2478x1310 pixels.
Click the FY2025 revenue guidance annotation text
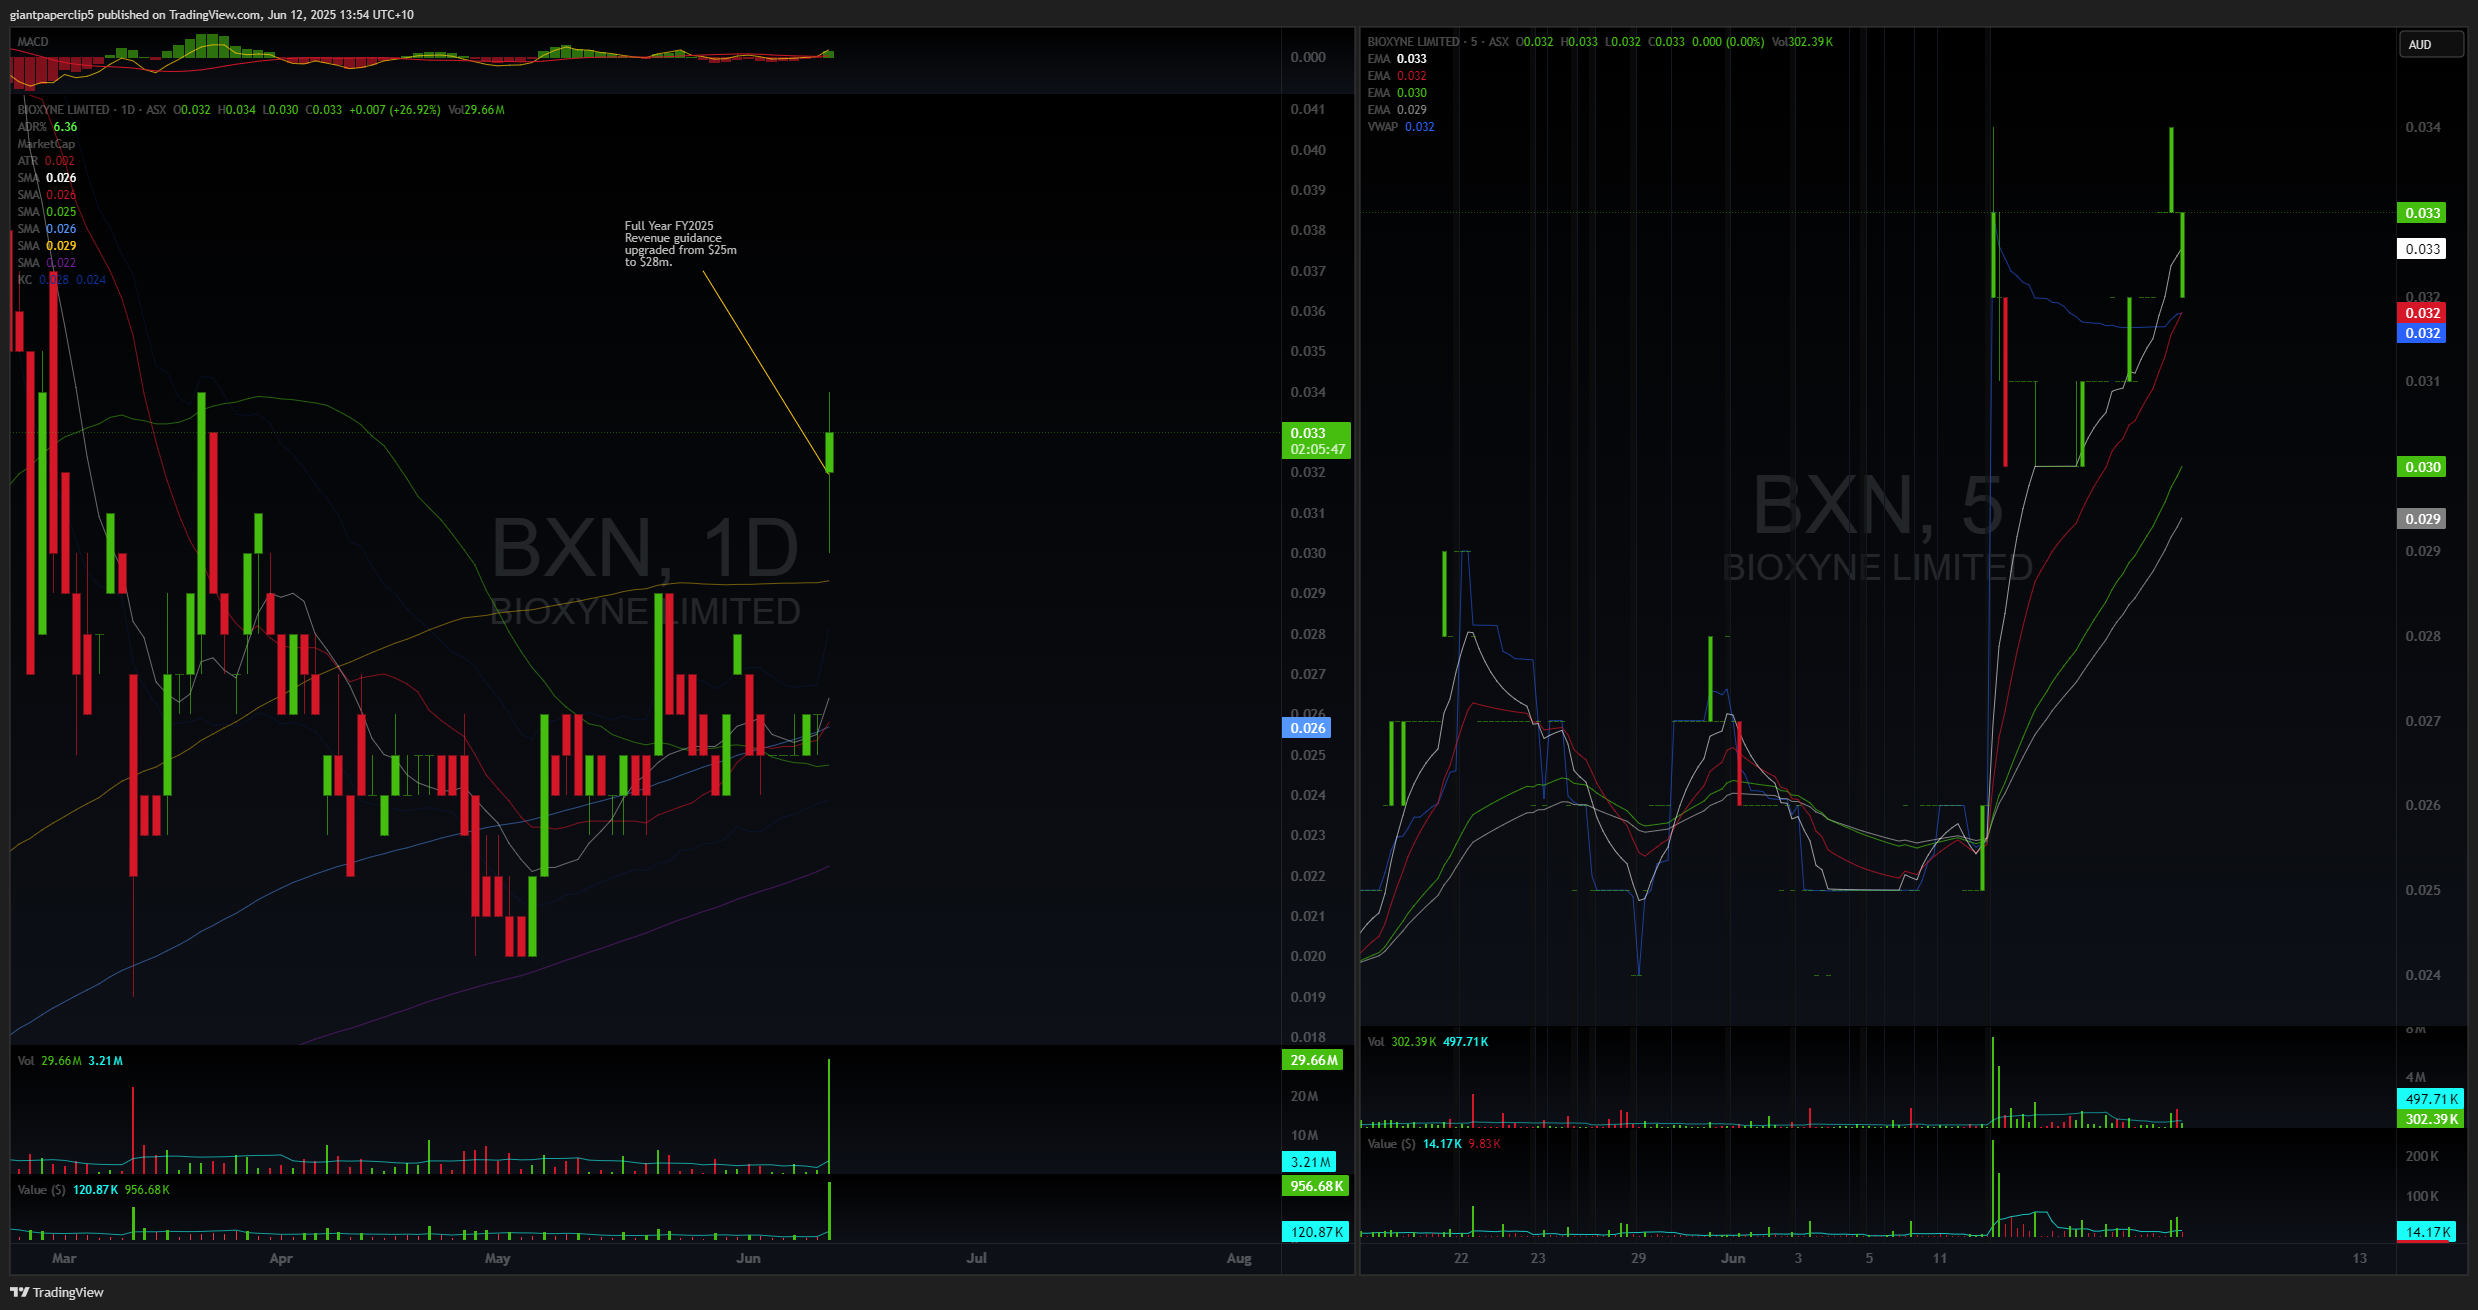(680, 244)
